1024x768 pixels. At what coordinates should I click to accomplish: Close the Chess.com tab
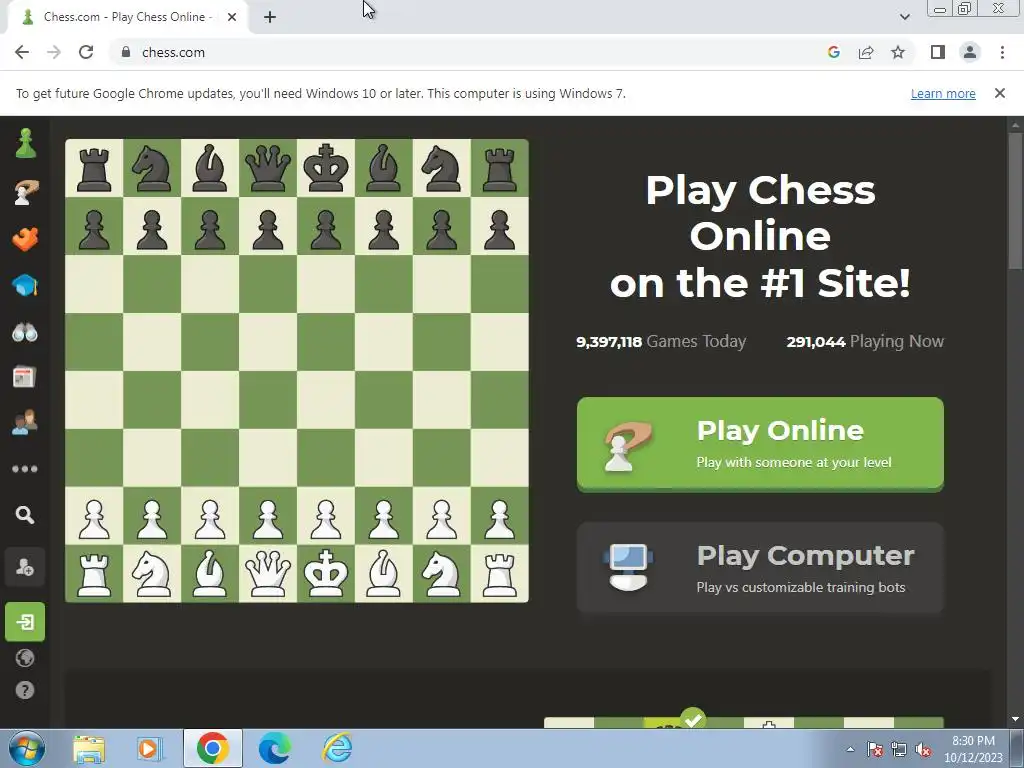[x=232, y=17]
